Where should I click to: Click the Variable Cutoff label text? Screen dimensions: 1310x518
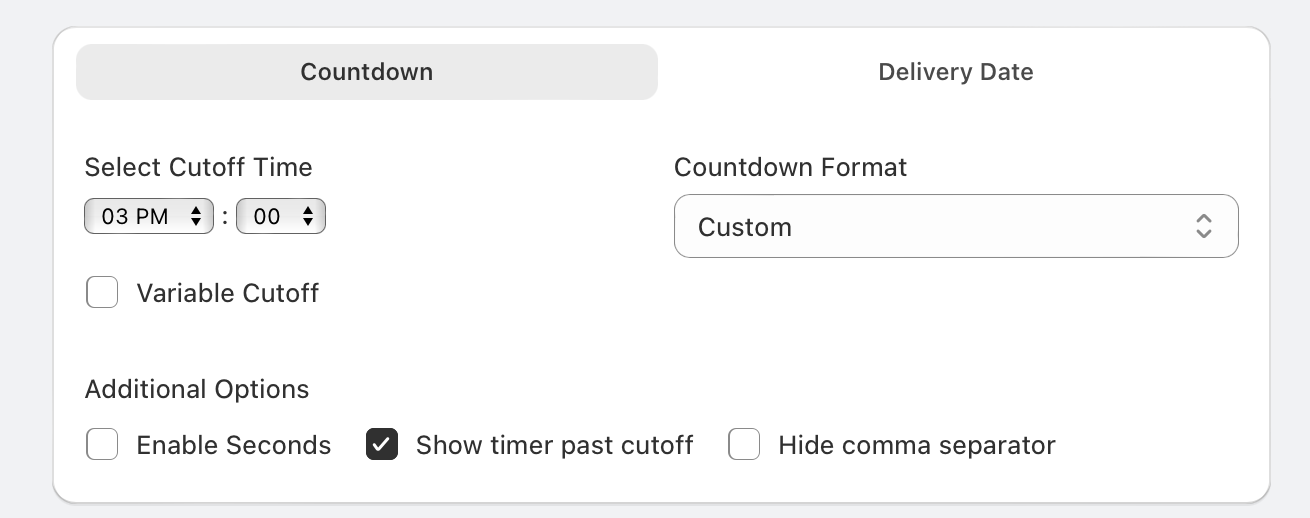(228, 293)
